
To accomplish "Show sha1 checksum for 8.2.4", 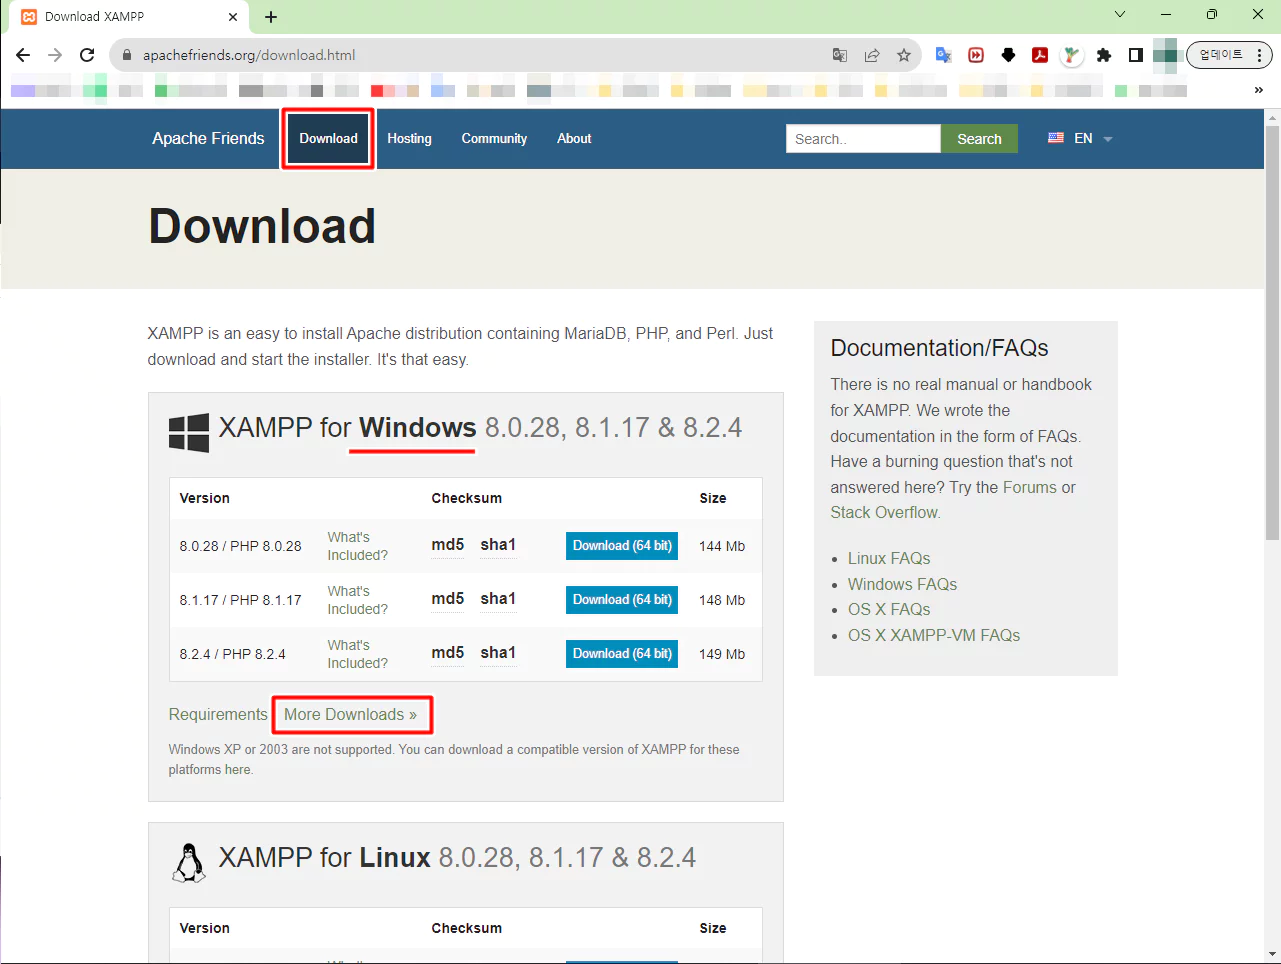I will 498,653.
